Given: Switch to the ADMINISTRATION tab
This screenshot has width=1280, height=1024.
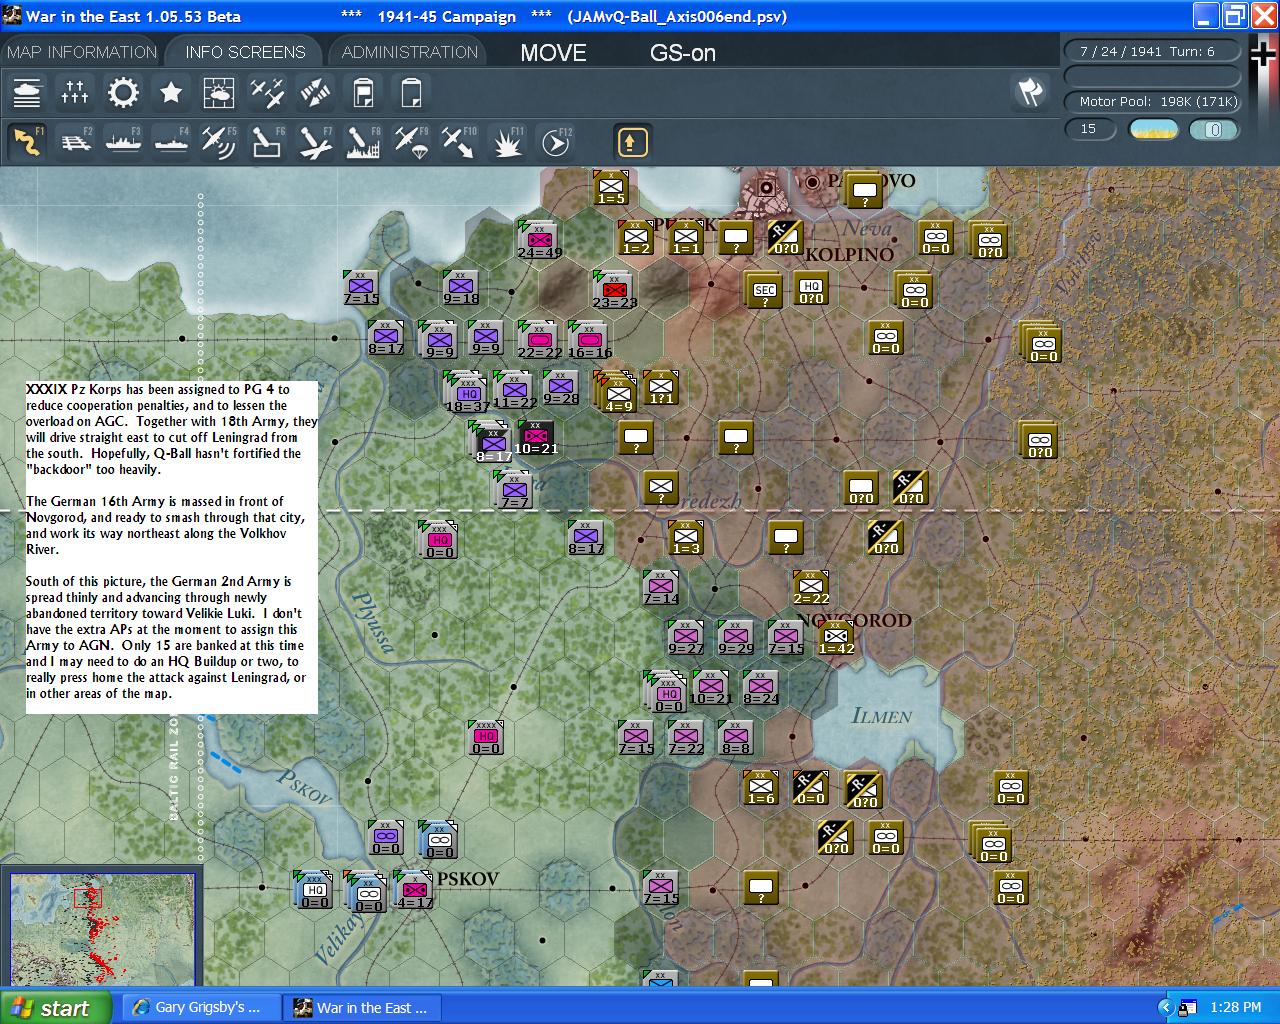Looking at the screenshot, I should 410,52.
